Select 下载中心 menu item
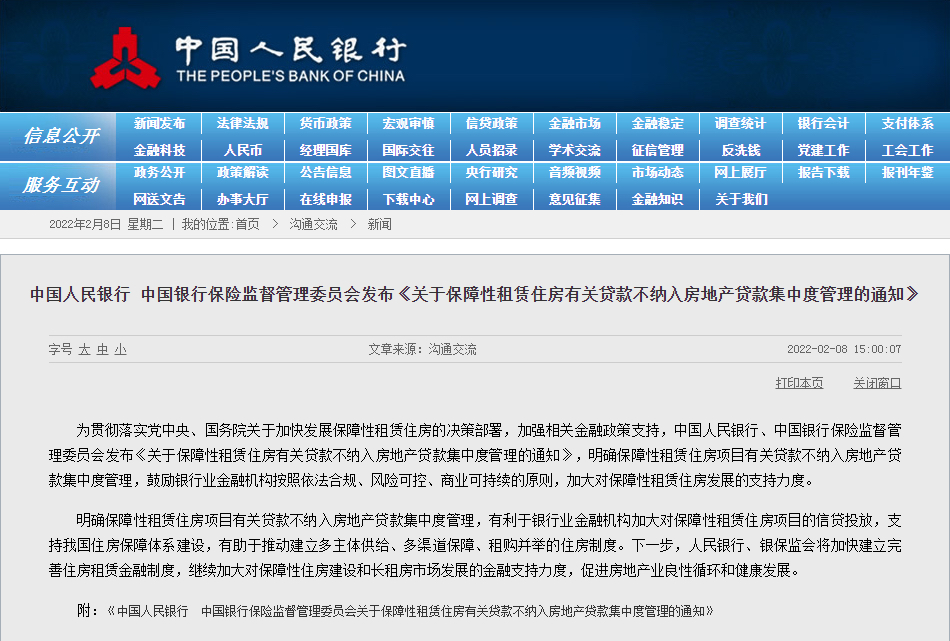 tap(408, 199)
